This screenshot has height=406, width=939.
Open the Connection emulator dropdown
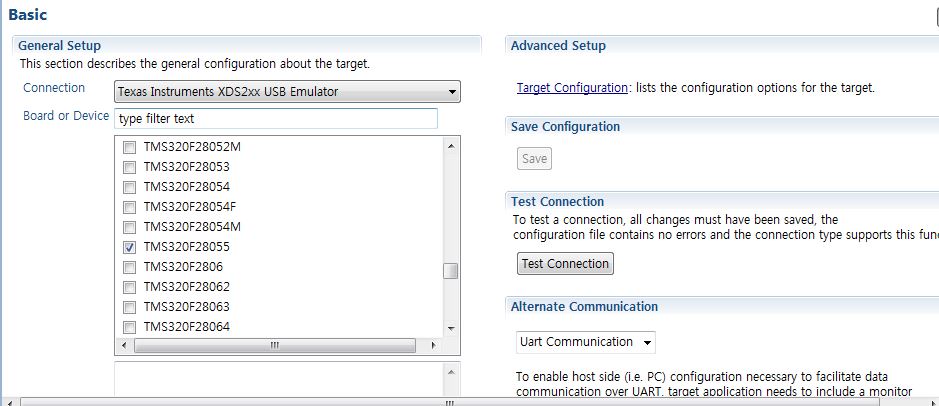pos(287,92)
